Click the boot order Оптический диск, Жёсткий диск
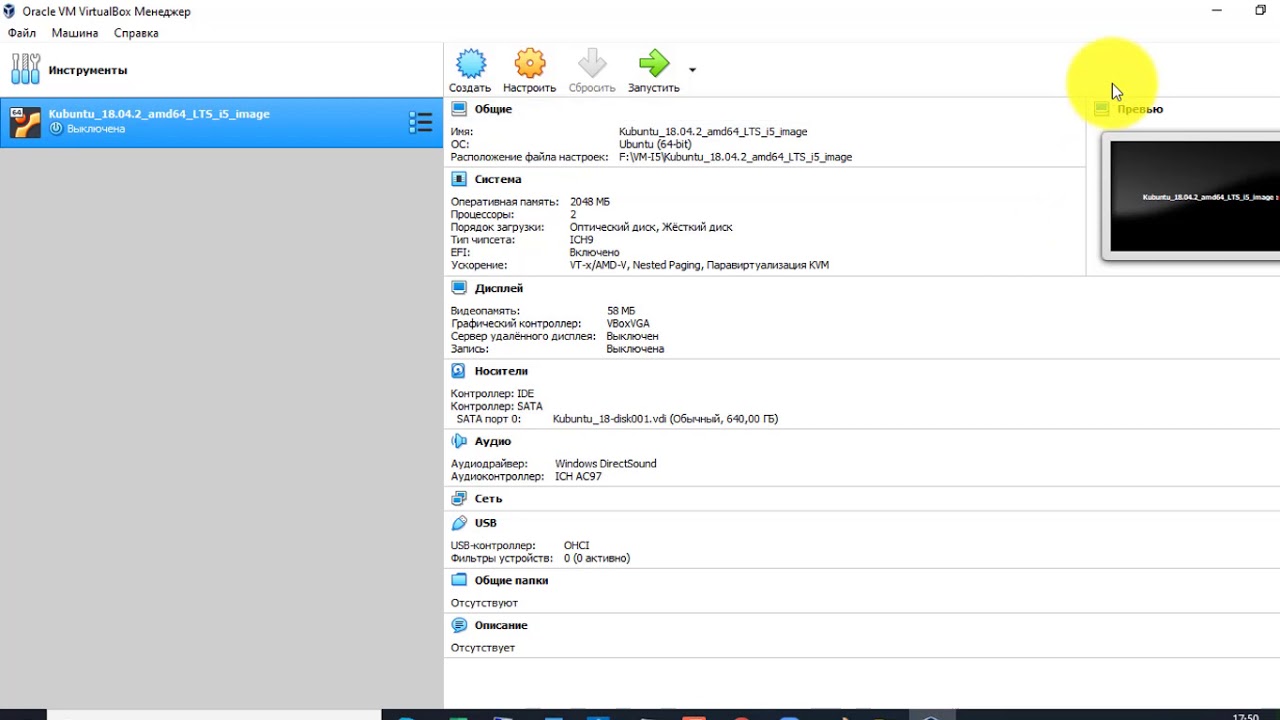Viewport: 1280px width, 720px height. click(x=651, y=227)
